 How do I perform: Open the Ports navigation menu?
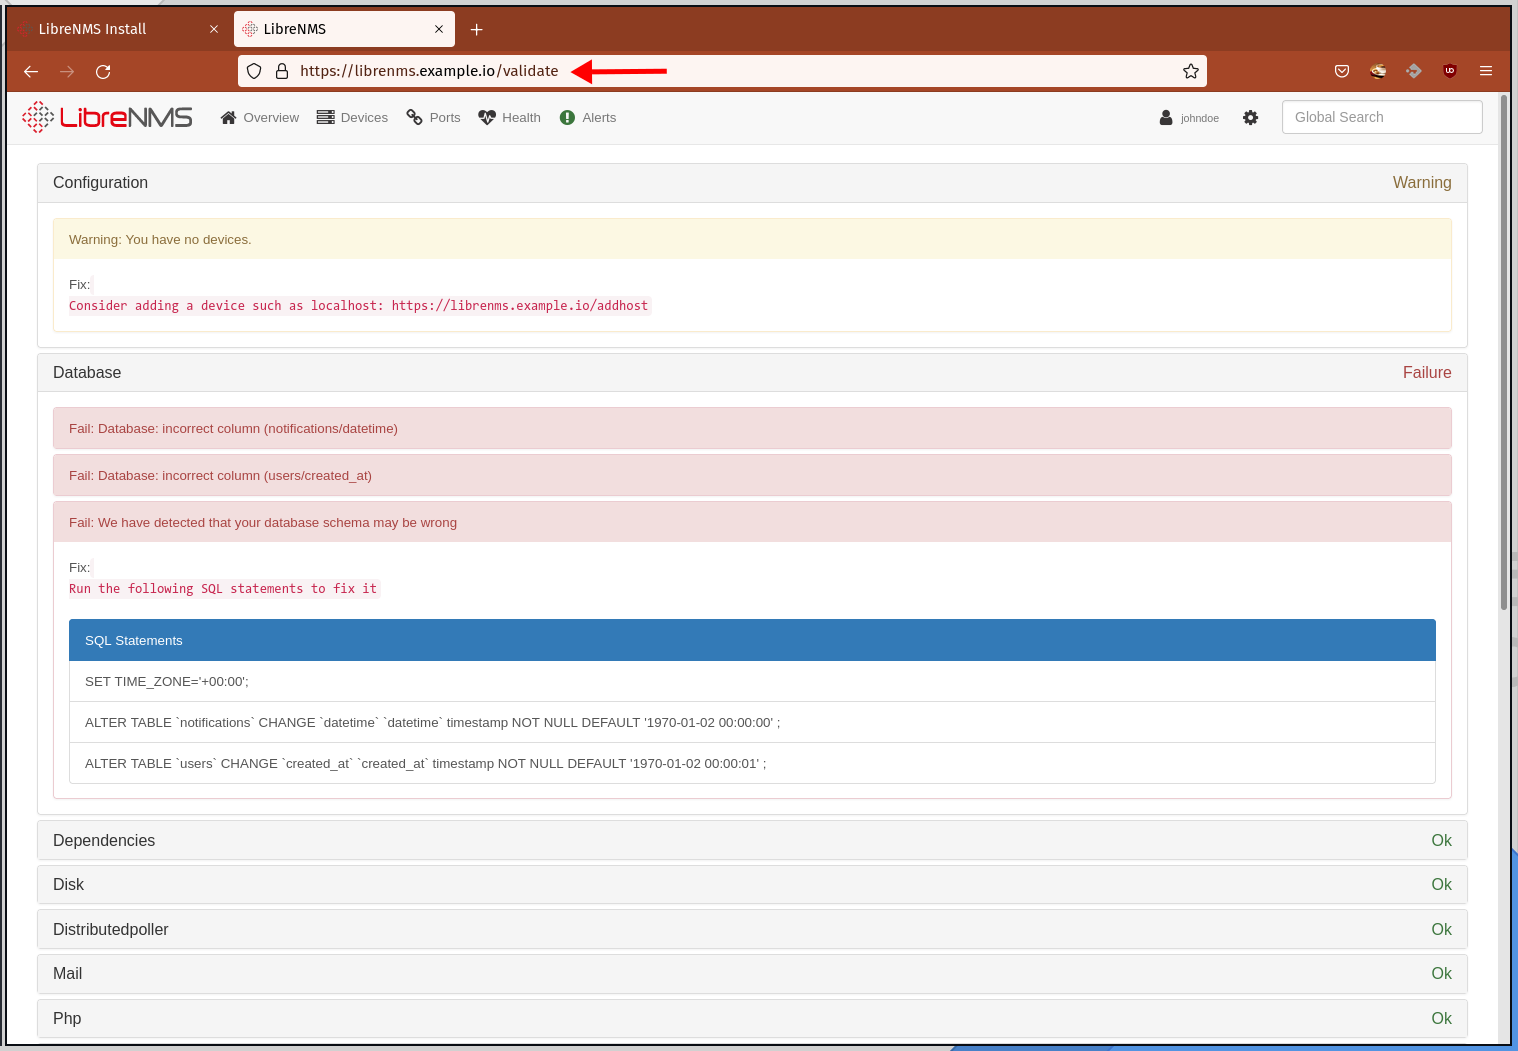click(434, 118)
